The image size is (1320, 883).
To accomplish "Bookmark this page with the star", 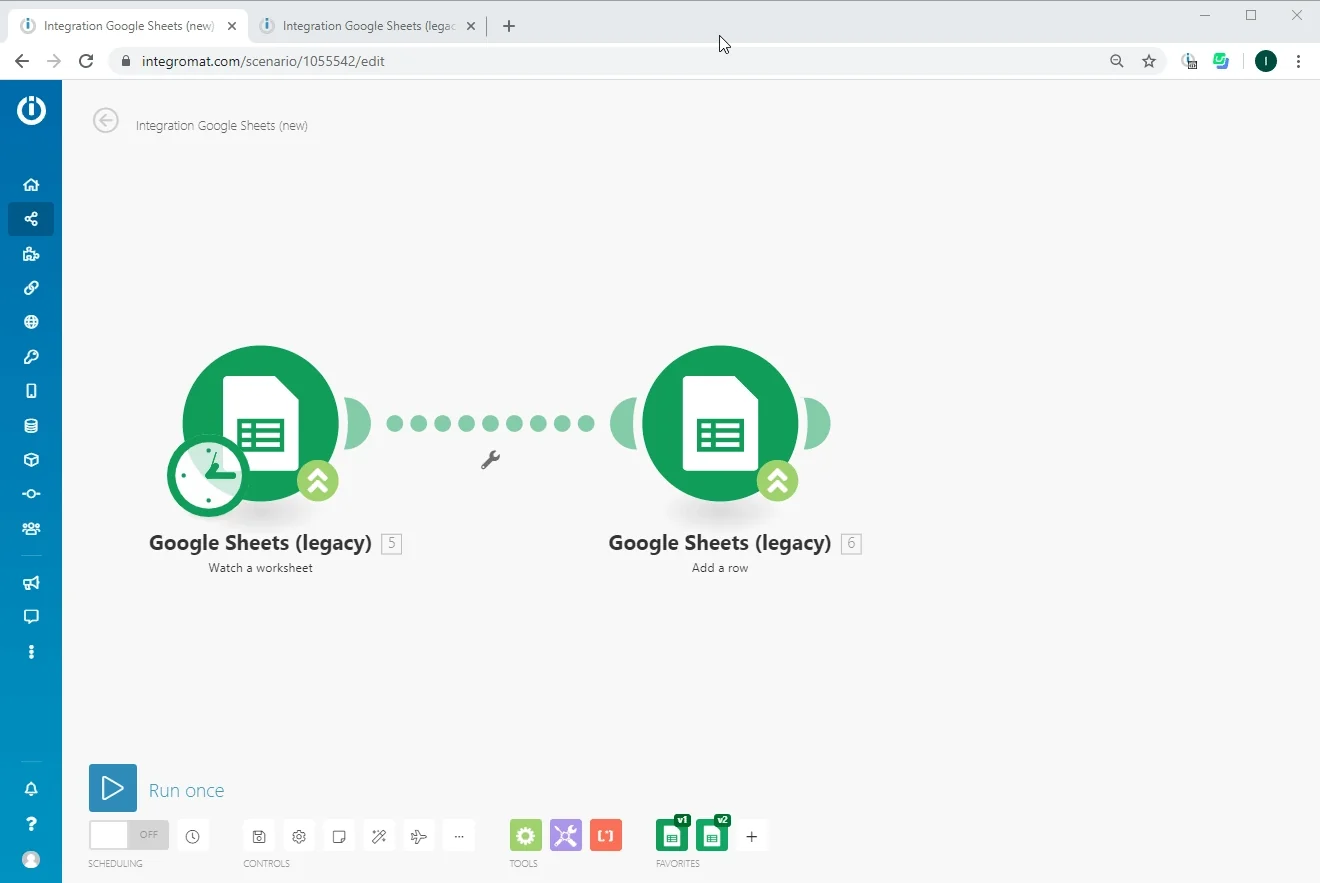I will [1149, 61].
